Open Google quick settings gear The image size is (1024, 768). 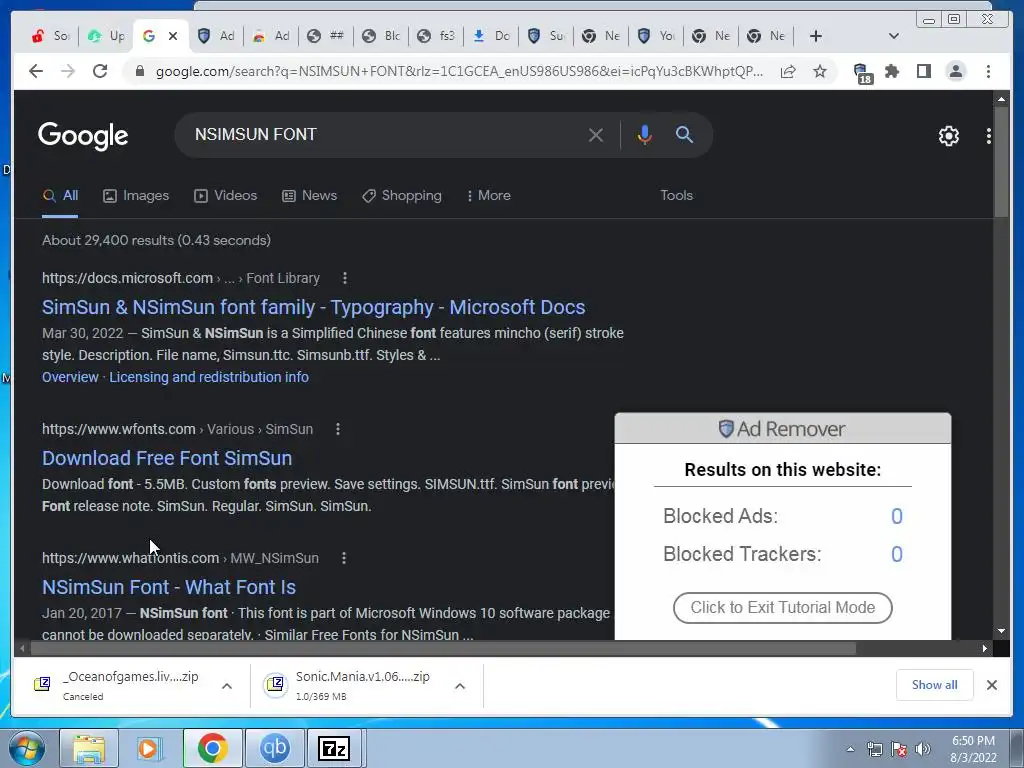(x=948, y=136)
